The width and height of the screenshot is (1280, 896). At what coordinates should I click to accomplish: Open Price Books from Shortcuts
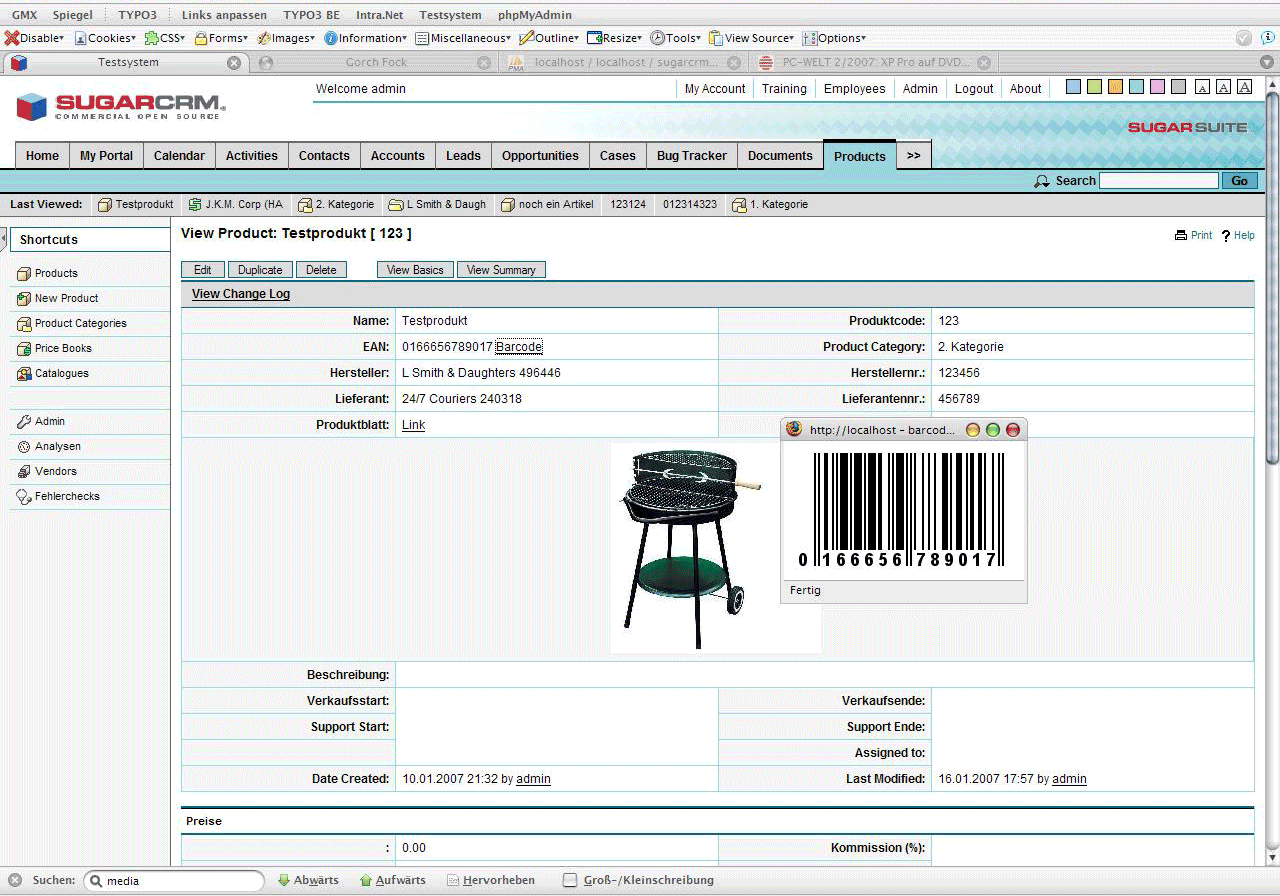pos(54,348)
